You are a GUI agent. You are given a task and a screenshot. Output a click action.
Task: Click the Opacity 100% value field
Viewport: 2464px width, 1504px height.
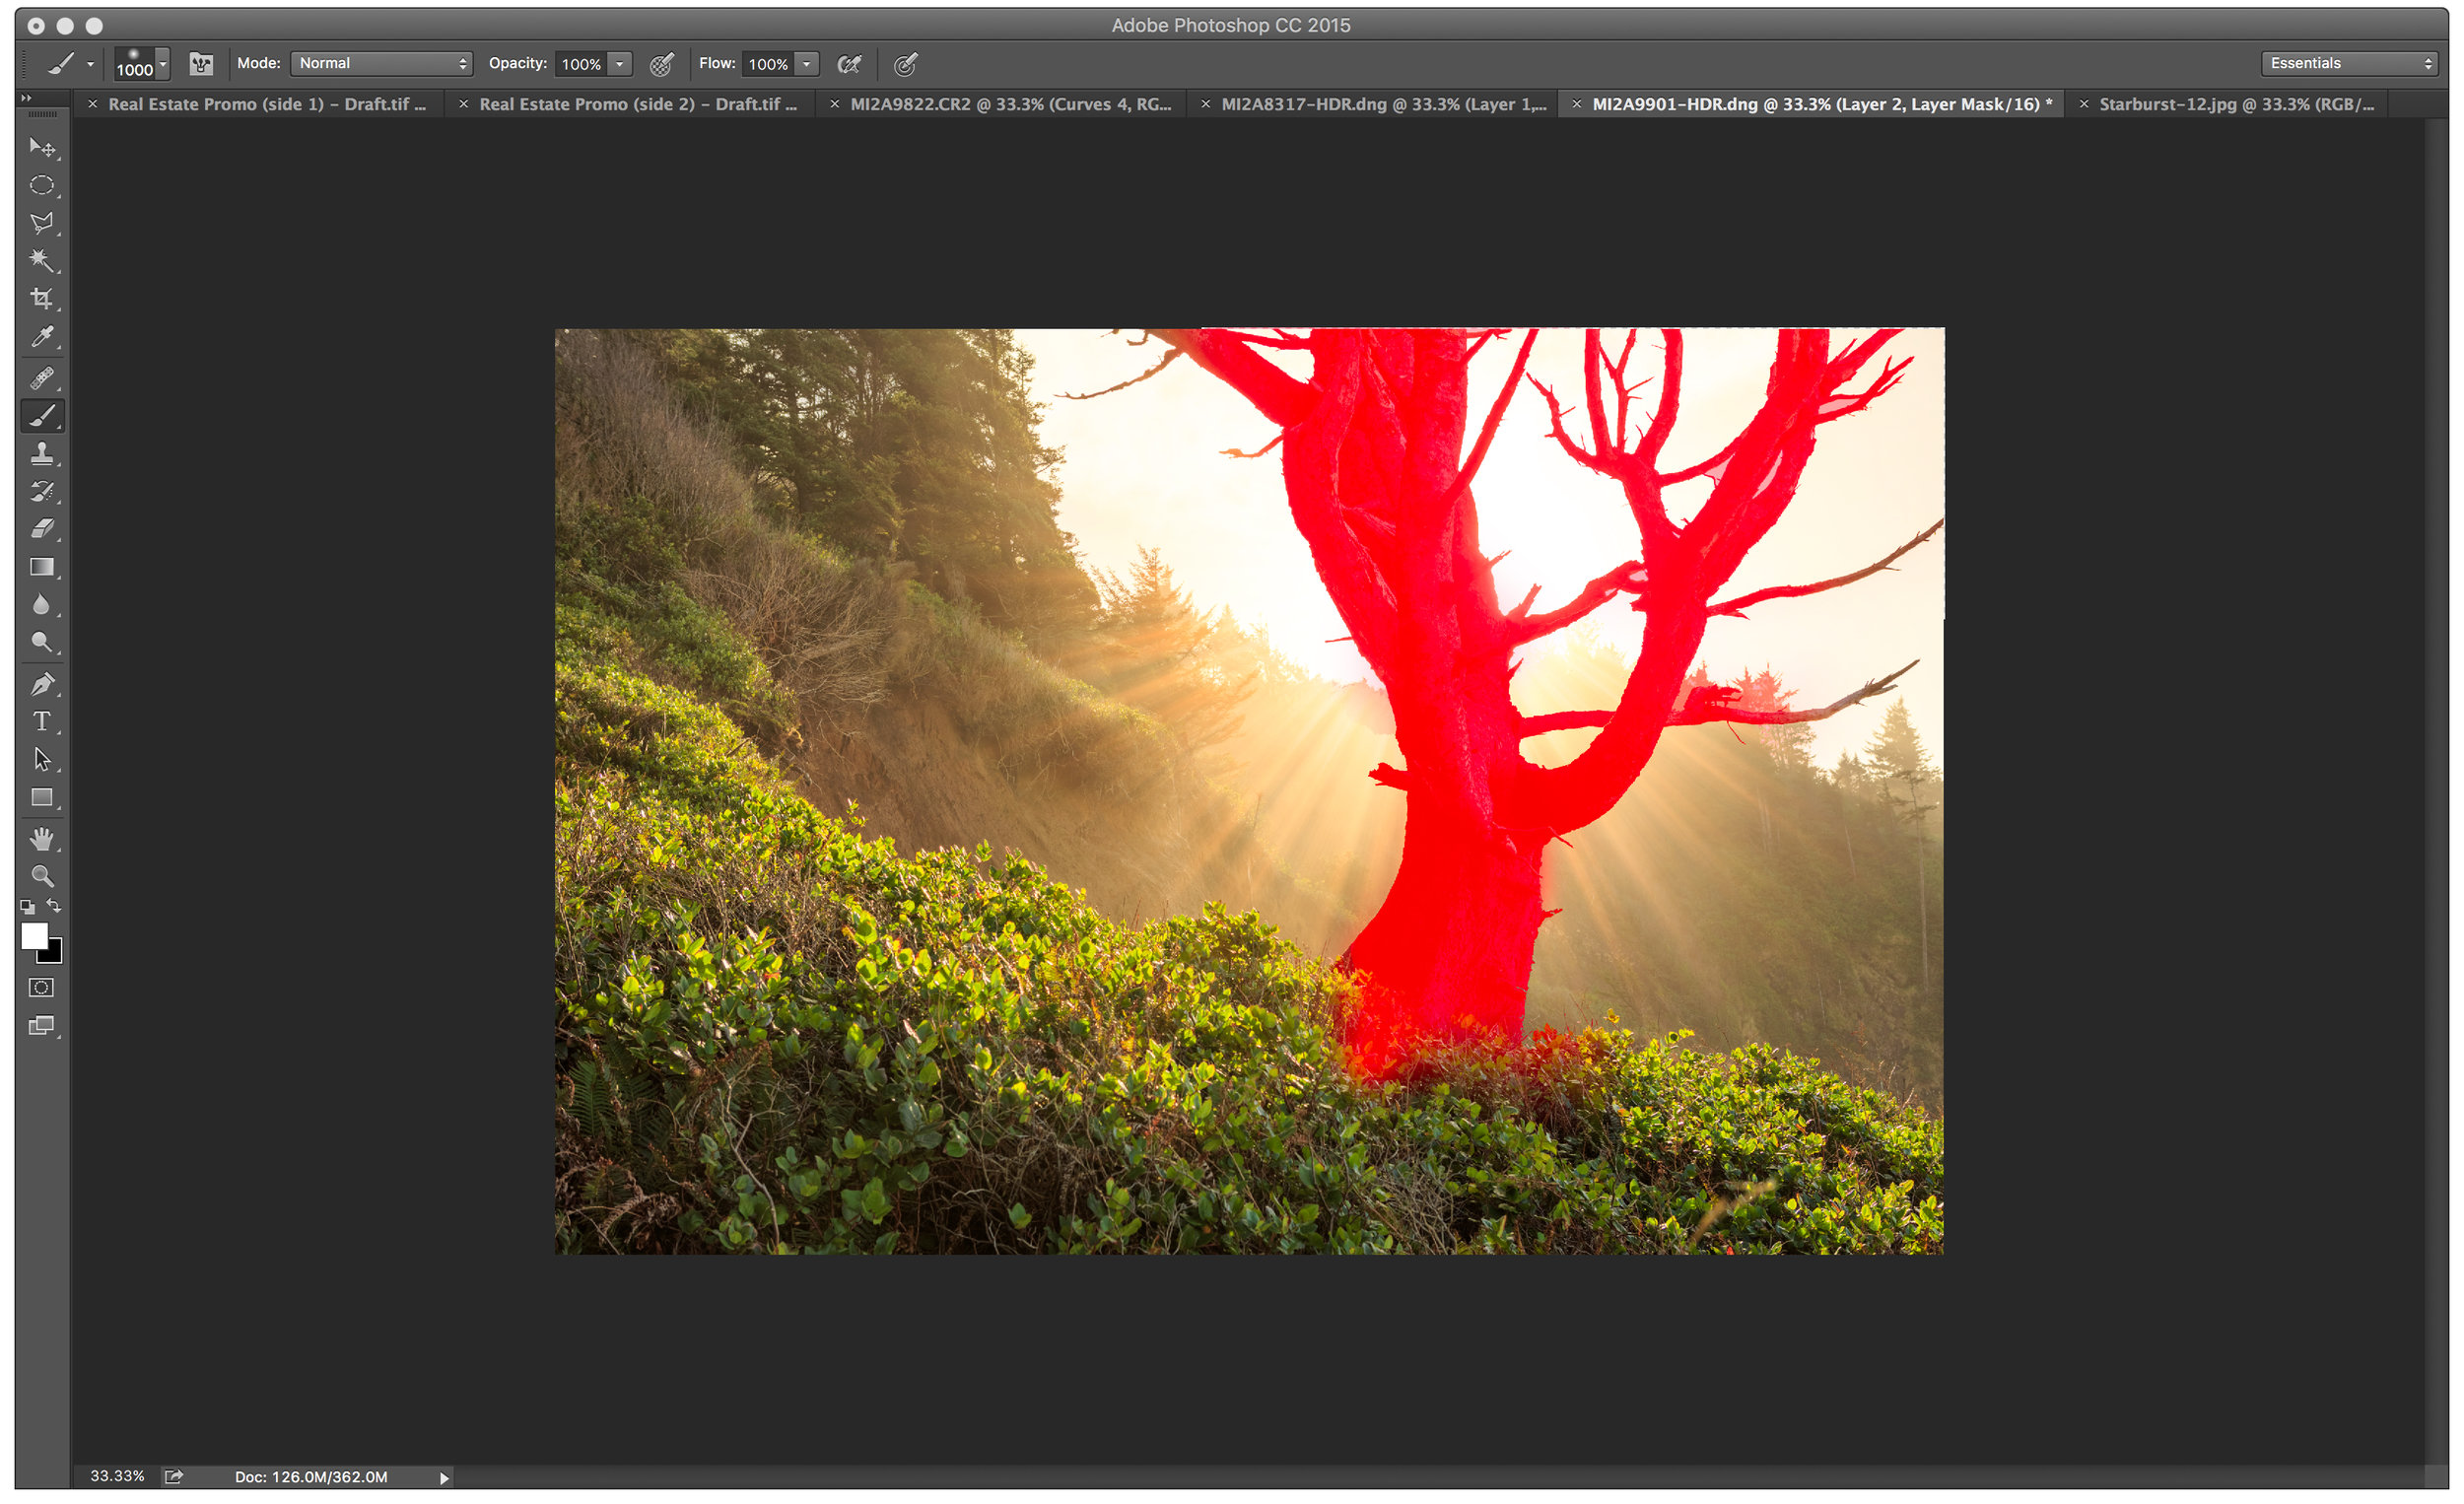pos(581,64)
